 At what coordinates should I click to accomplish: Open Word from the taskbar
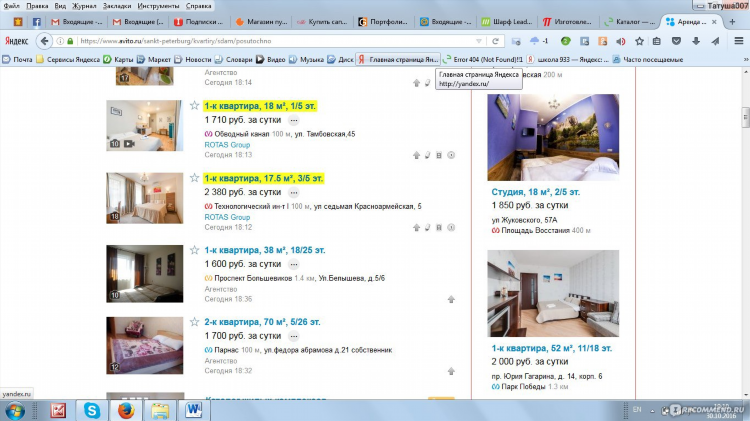coord(194,410)
